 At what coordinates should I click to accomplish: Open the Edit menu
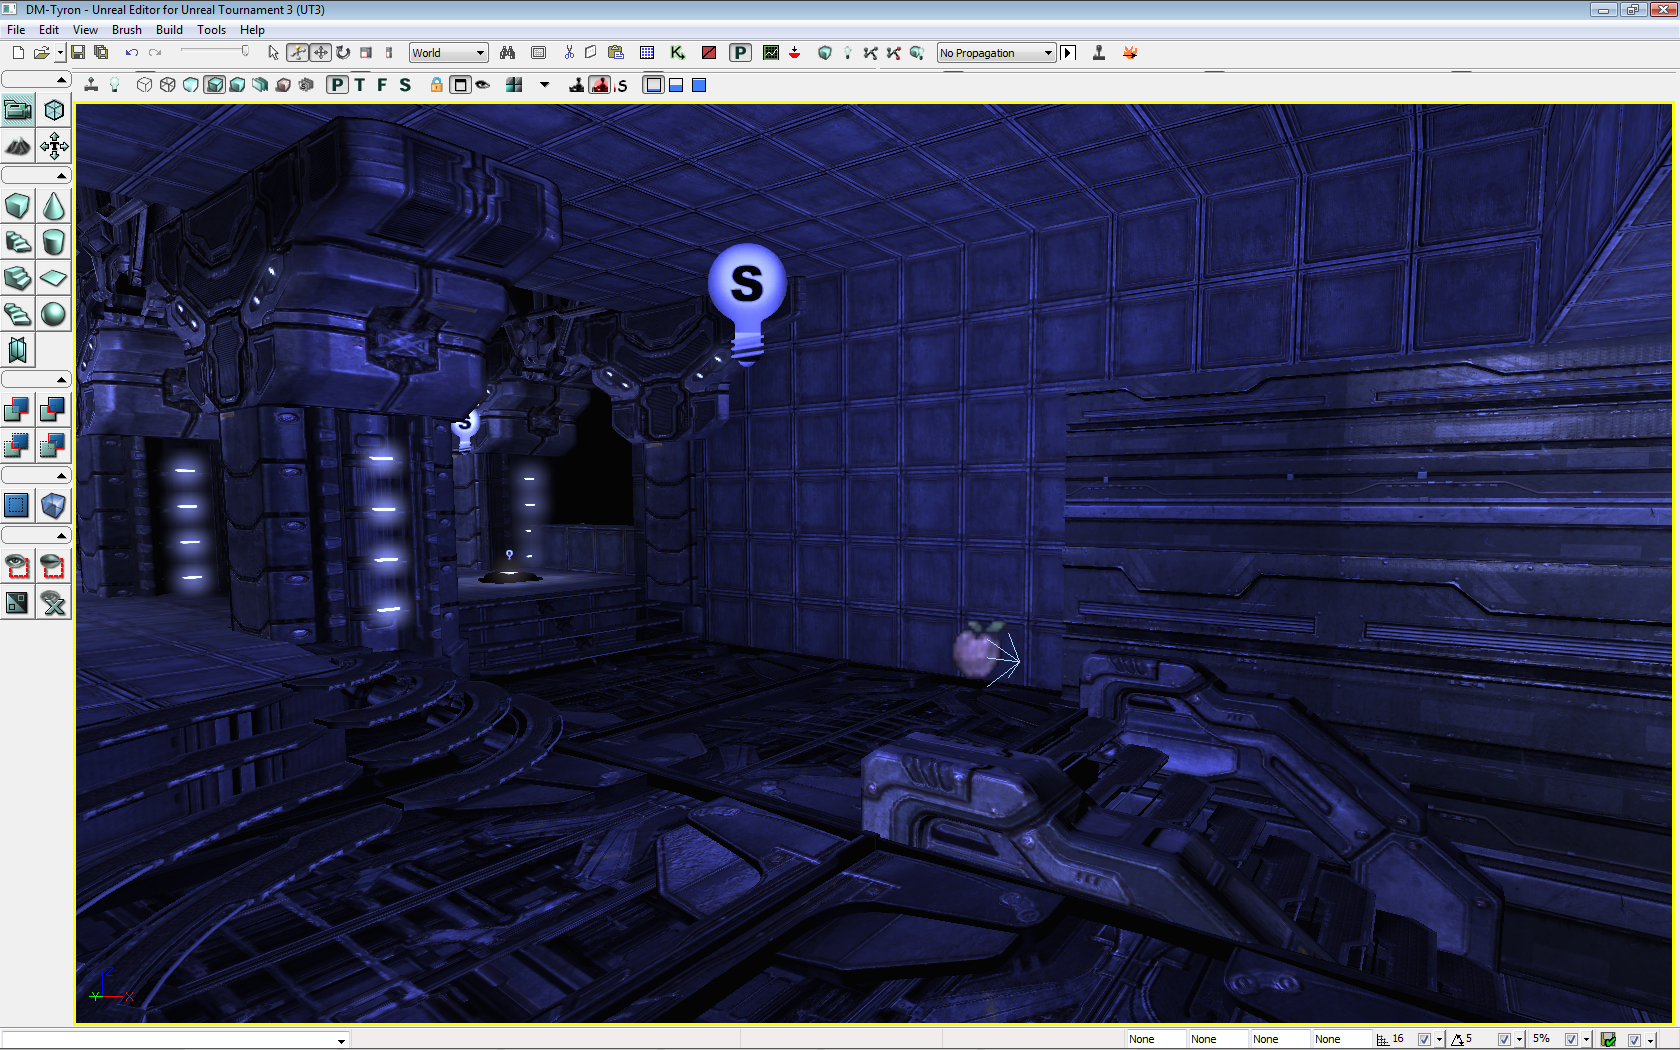coord(49,30)
